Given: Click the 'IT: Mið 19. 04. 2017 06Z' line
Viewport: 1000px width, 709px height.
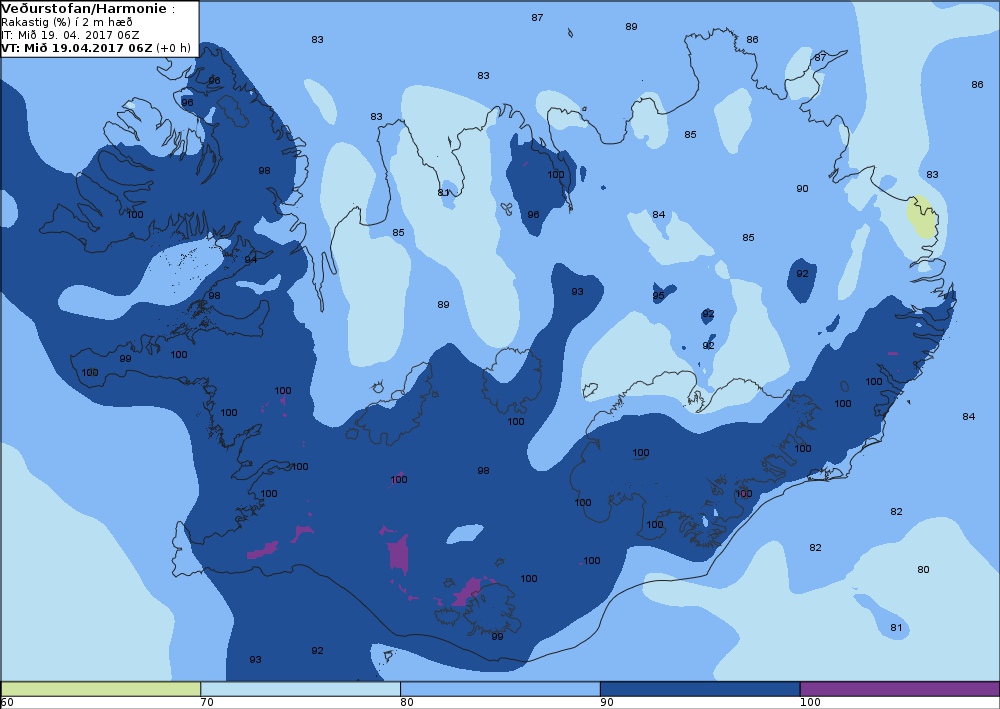Looking at the screenshot, I should point(70,35).
